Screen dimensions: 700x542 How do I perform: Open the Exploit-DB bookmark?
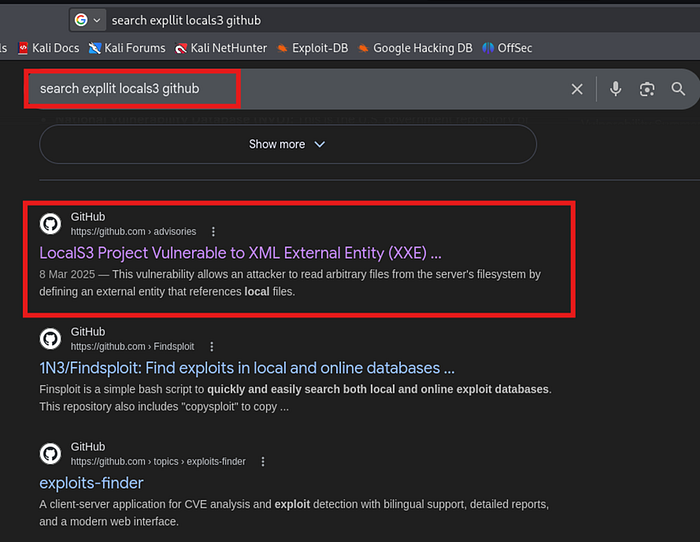click(312, 48)
